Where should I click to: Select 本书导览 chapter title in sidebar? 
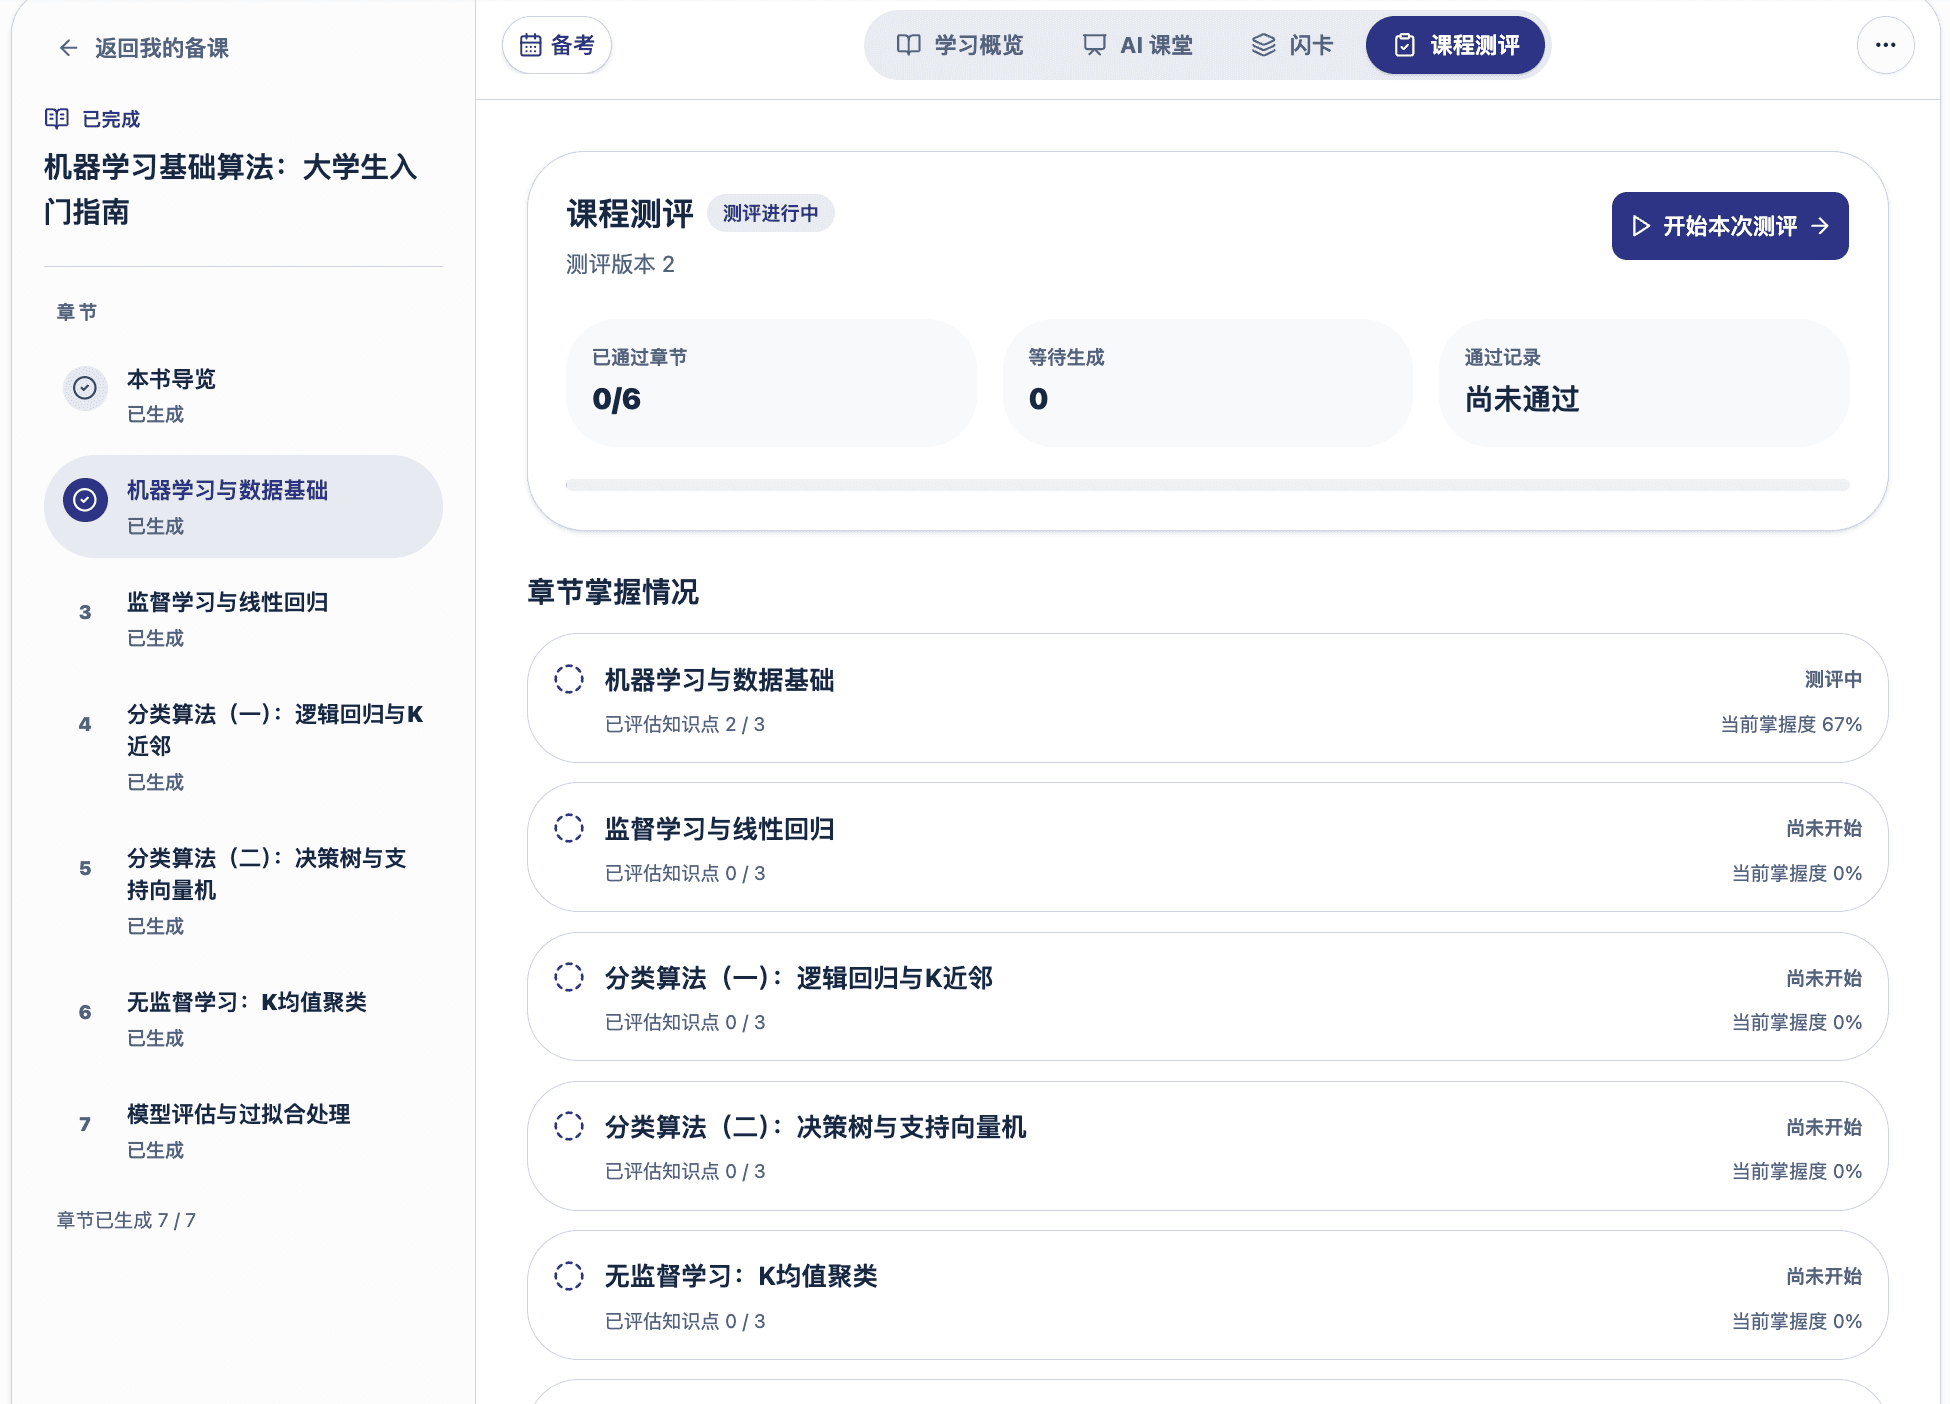(x=171, y=379)
